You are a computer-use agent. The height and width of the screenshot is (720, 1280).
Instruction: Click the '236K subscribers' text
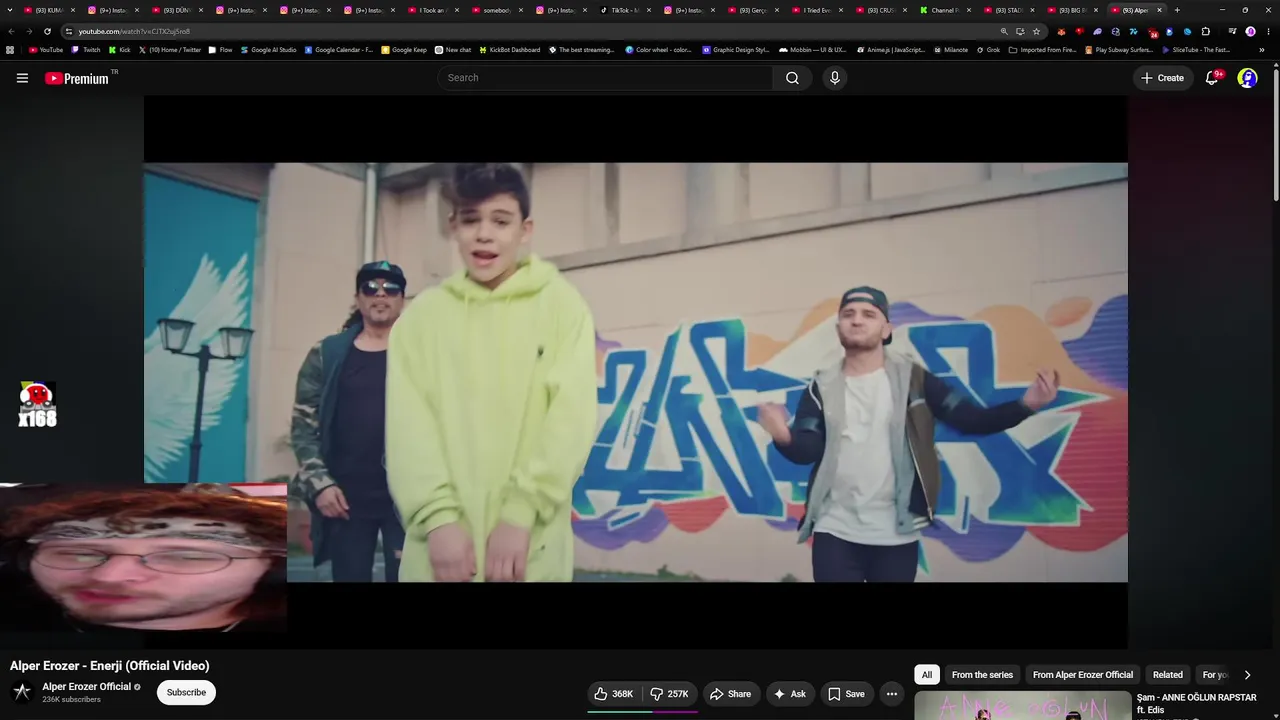point(71,700)
